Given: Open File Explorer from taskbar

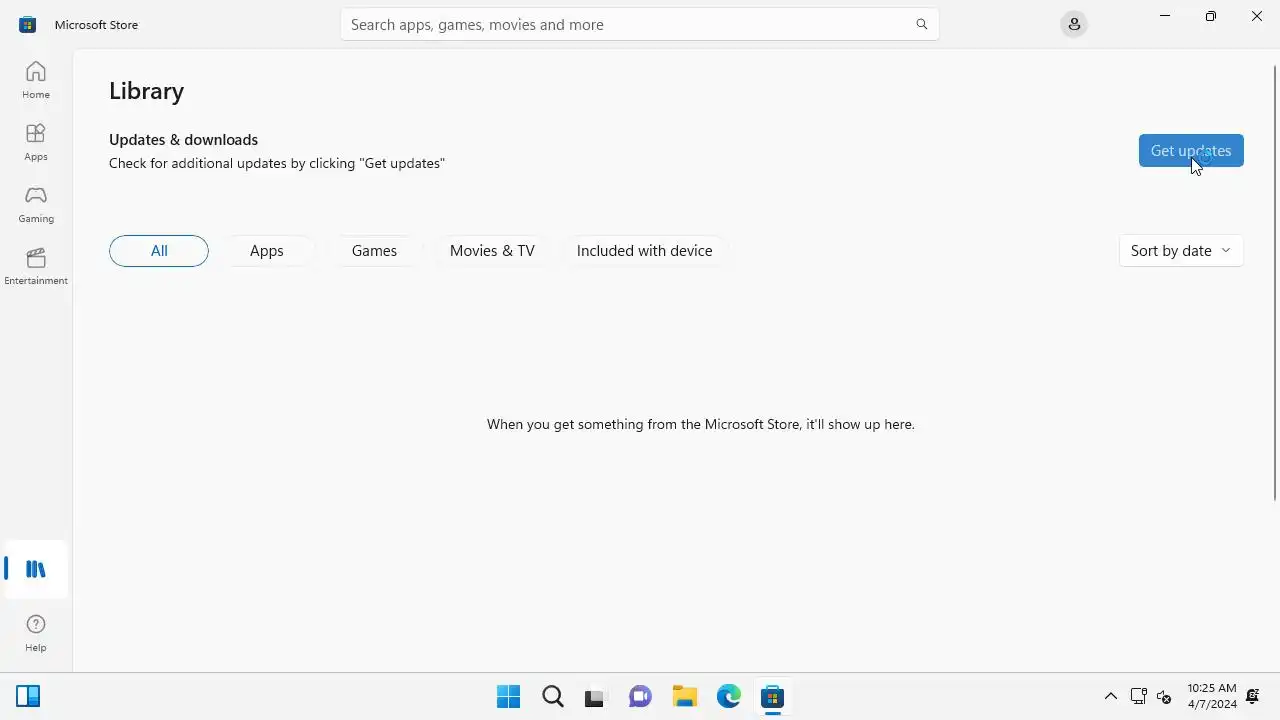Looking at the screenshot, I should (684, 696).
